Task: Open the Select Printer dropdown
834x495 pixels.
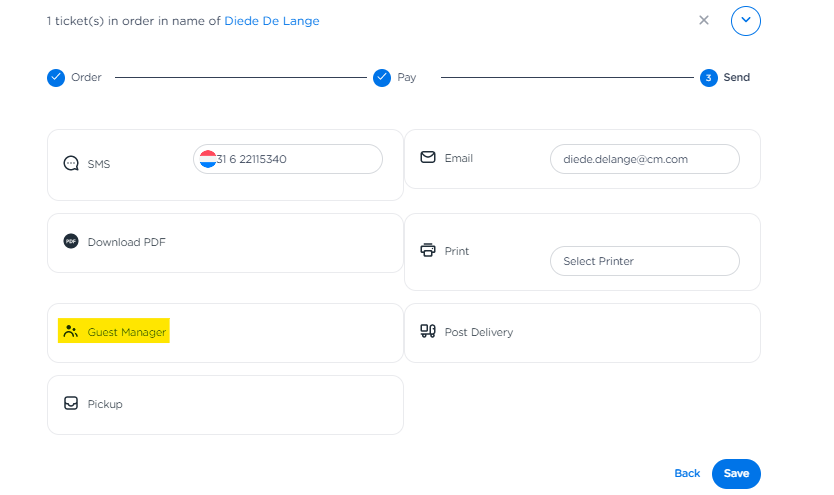Action: tap(644, 261)
